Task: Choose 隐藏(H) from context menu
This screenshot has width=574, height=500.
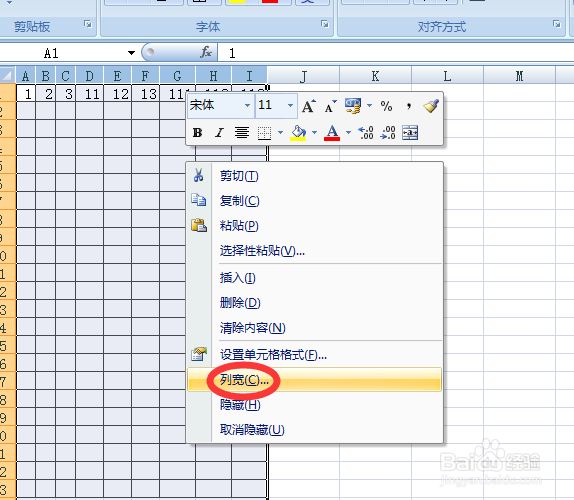Action: (x=314, y=404)
